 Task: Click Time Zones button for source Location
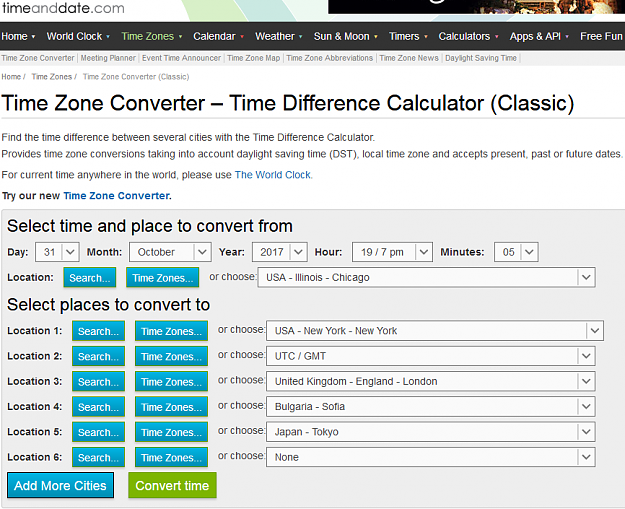coord(163,277)
